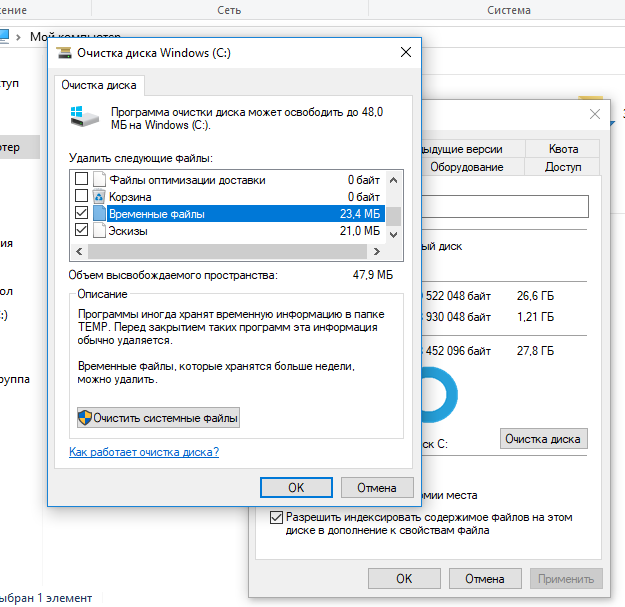The width and height of the screenshot is (625, 607).
Task: Click Мой компьютер in the address bar
Action: click(75, 36)
